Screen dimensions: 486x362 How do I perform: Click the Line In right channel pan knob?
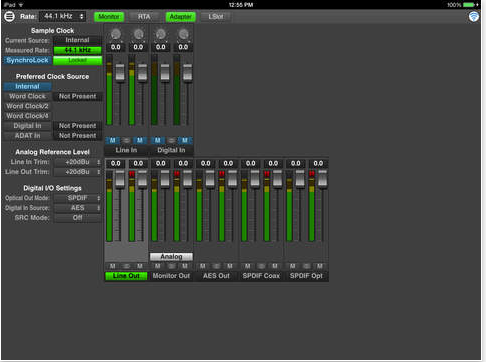tap(138, 34)
